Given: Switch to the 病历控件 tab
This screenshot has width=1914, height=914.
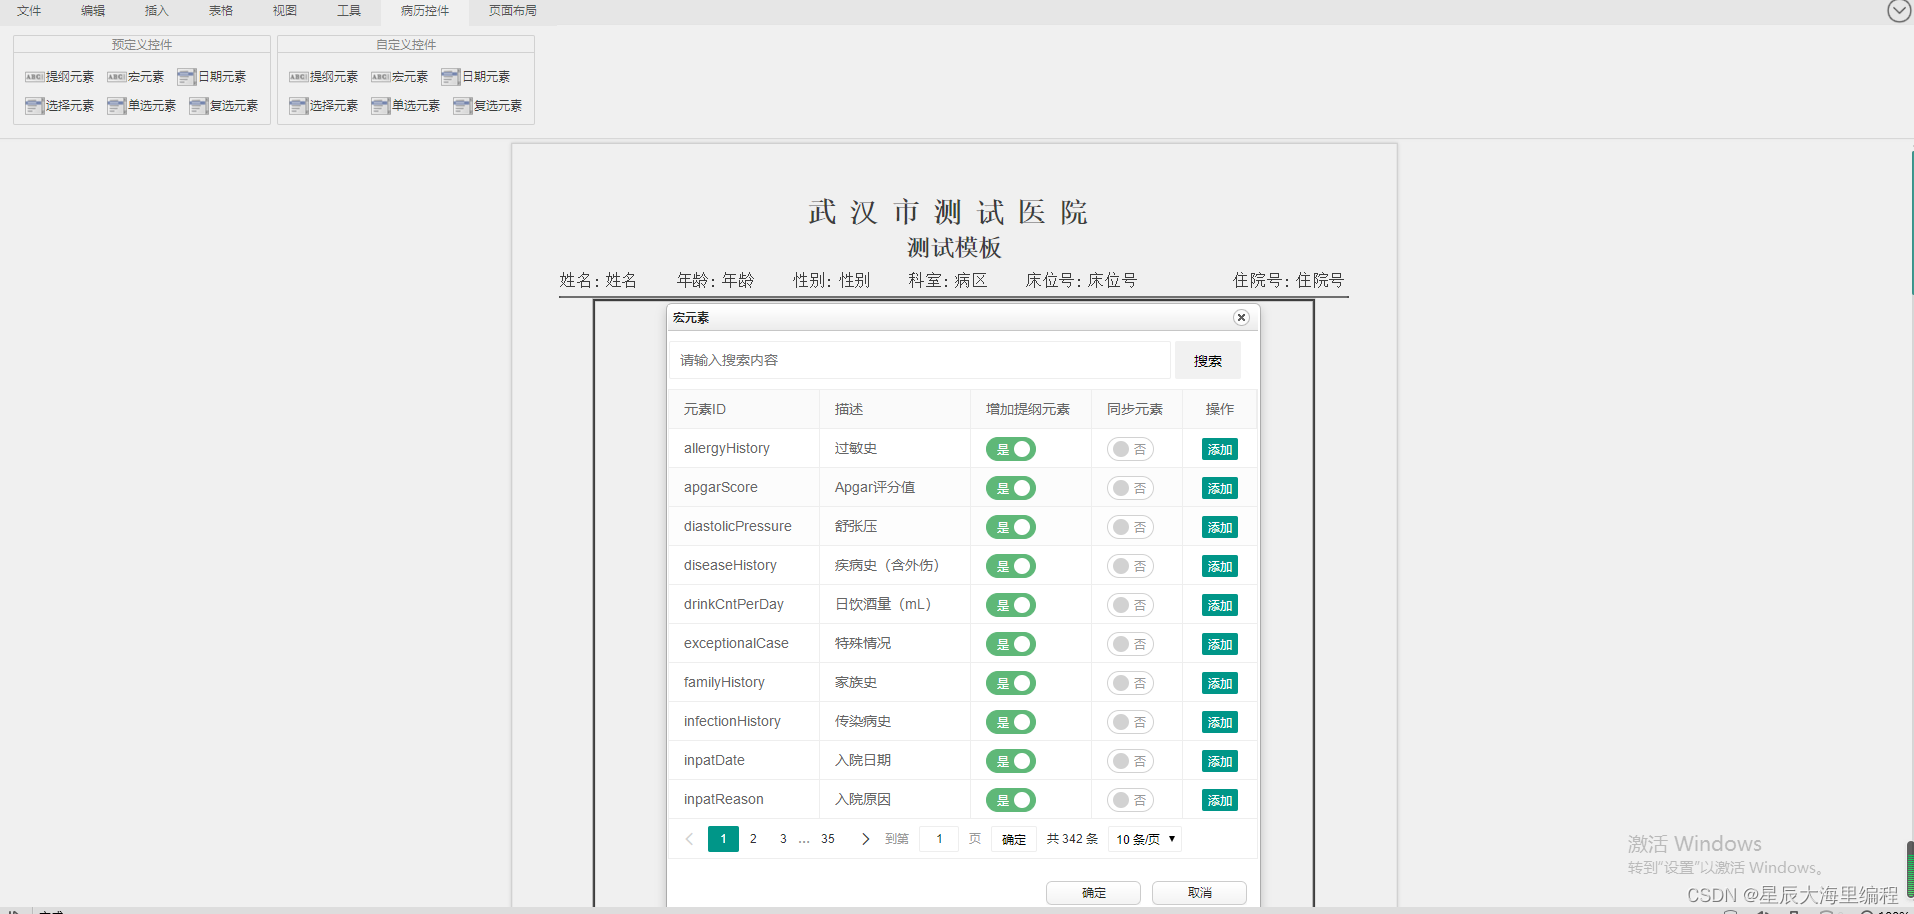Looking at the screenshot, I should point(425,11).
